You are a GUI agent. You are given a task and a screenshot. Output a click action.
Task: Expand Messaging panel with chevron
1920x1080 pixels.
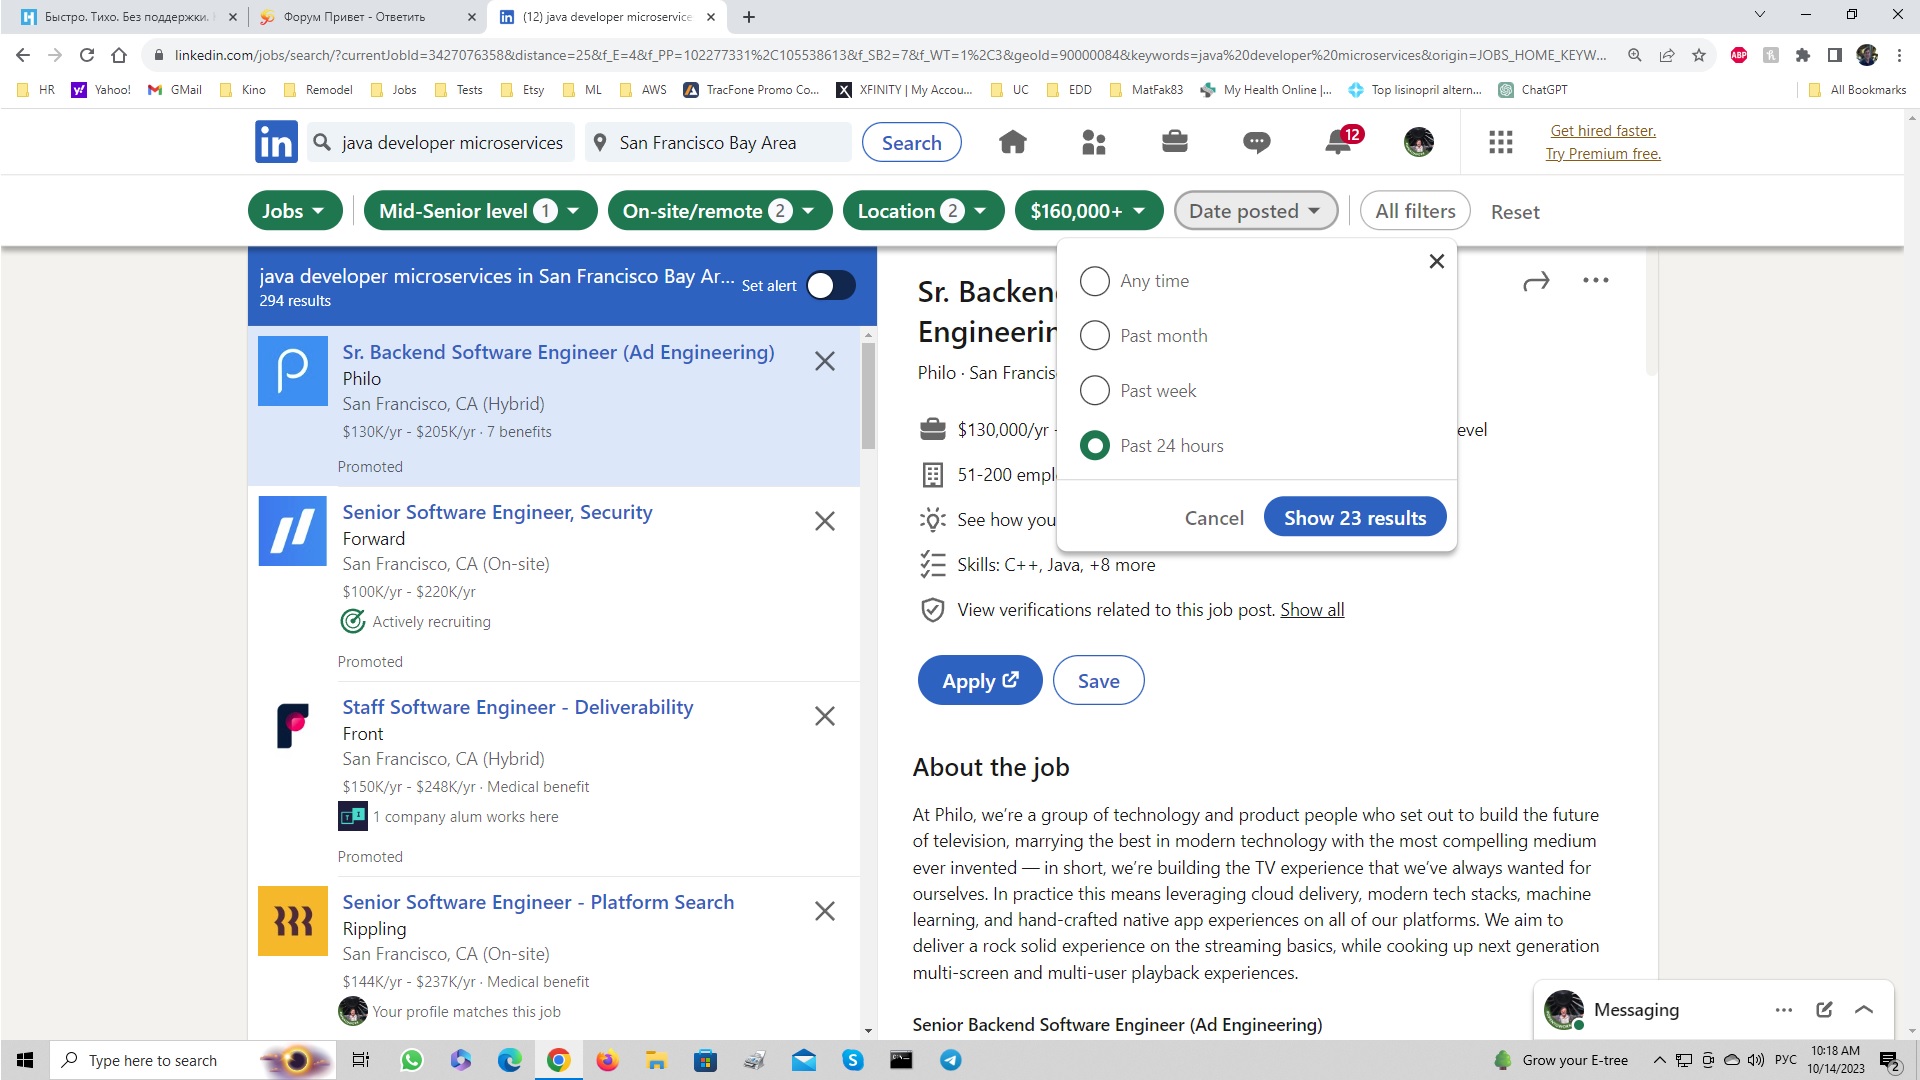tap(1864, 1010)
